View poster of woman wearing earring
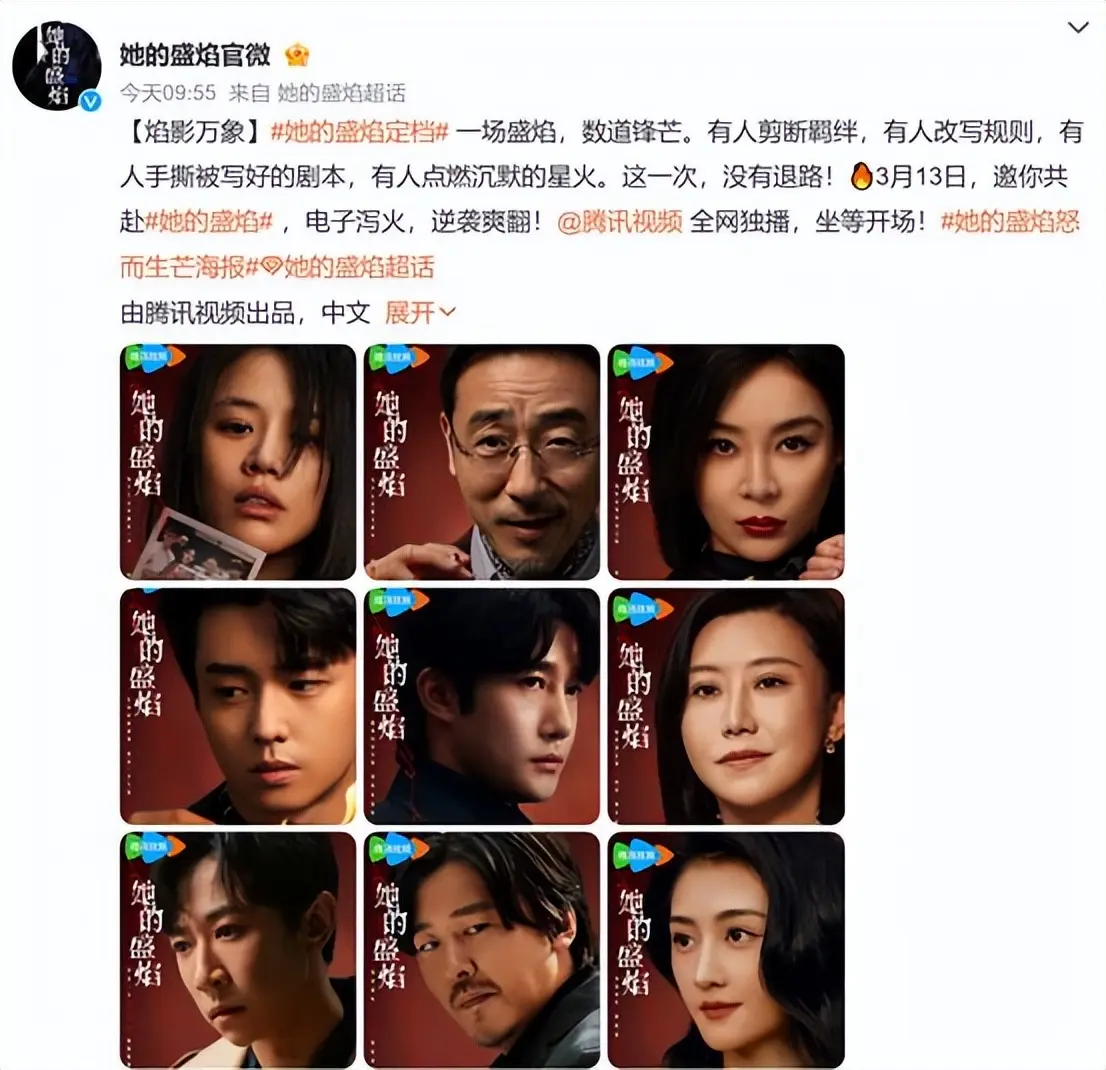The height and width of the screenshot is (1070, 1106). click(726, 706)
